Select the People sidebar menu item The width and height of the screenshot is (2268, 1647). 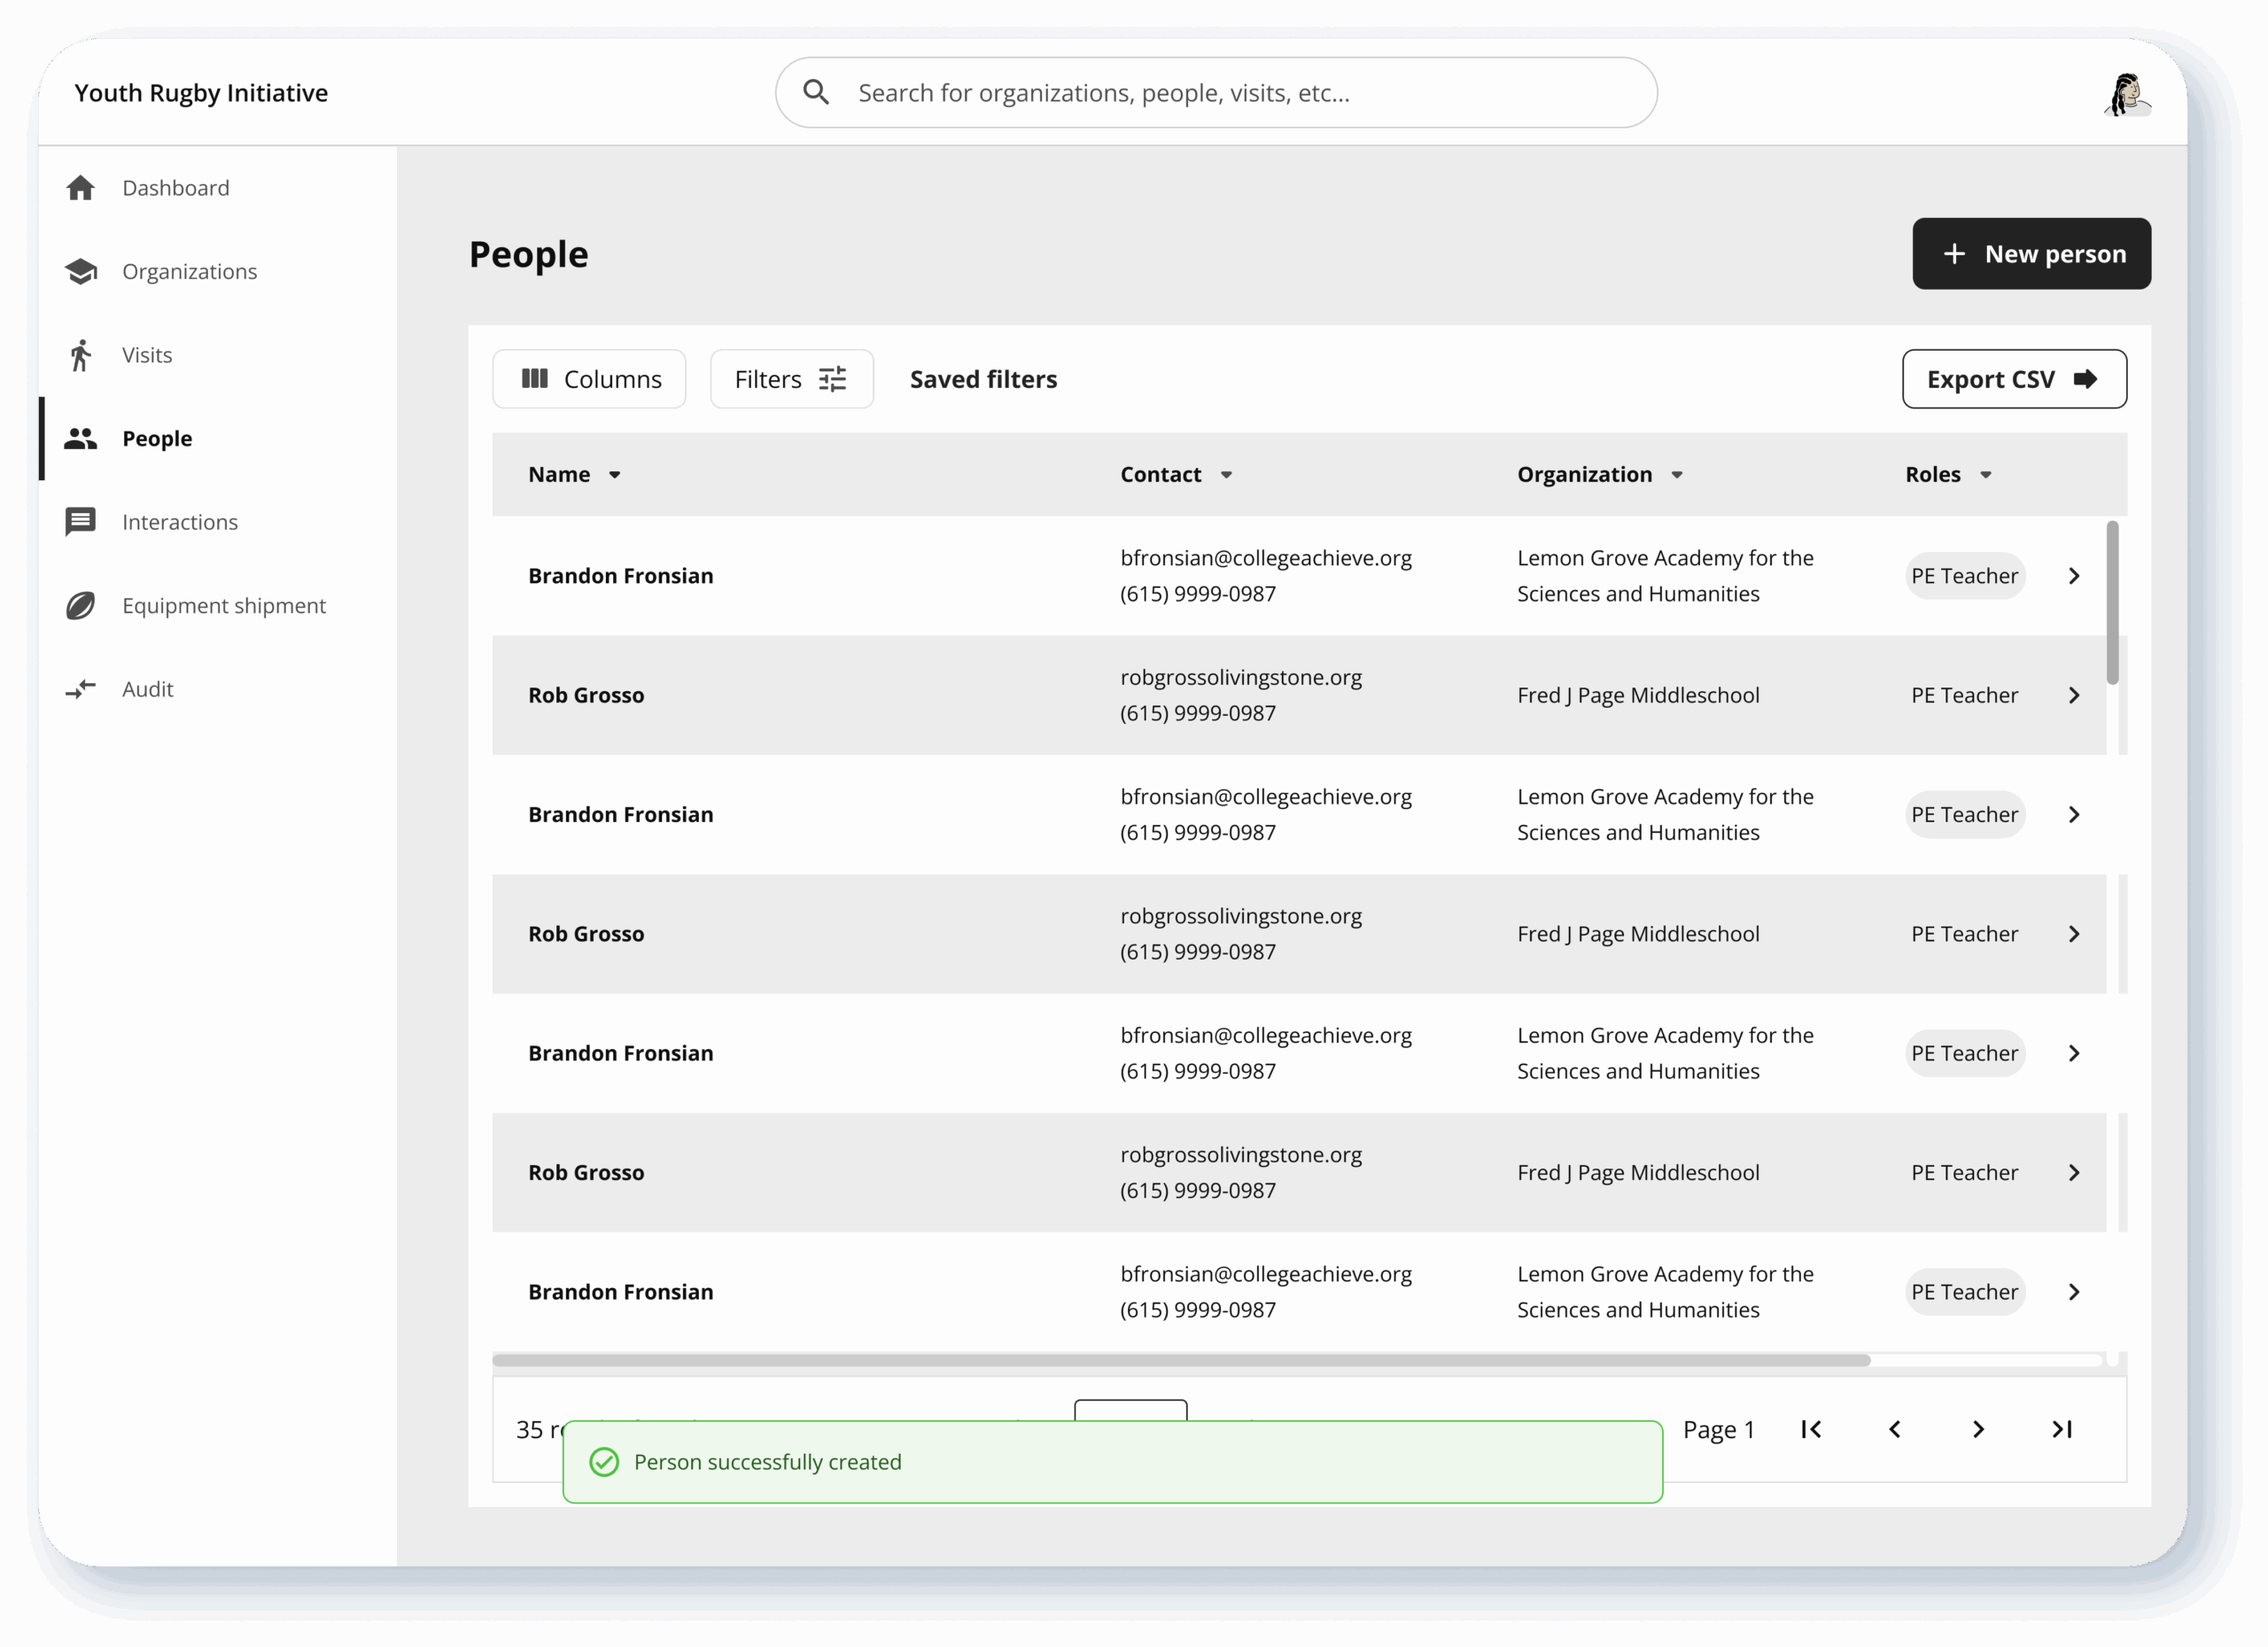click(157, 438)
